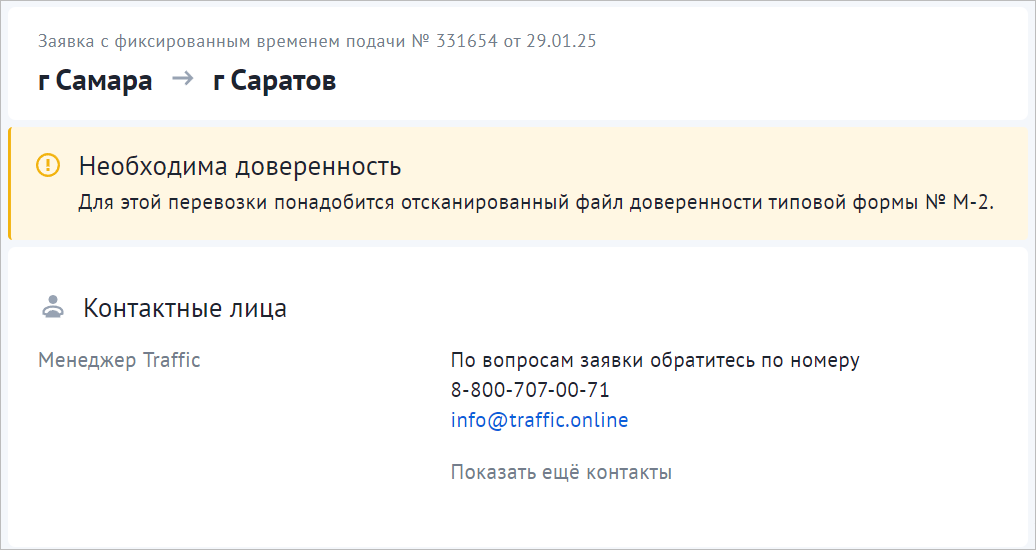This screenshot has width=1036, height=550.
Task: Click the route arrow between the cities
Action: coord(182,79)
